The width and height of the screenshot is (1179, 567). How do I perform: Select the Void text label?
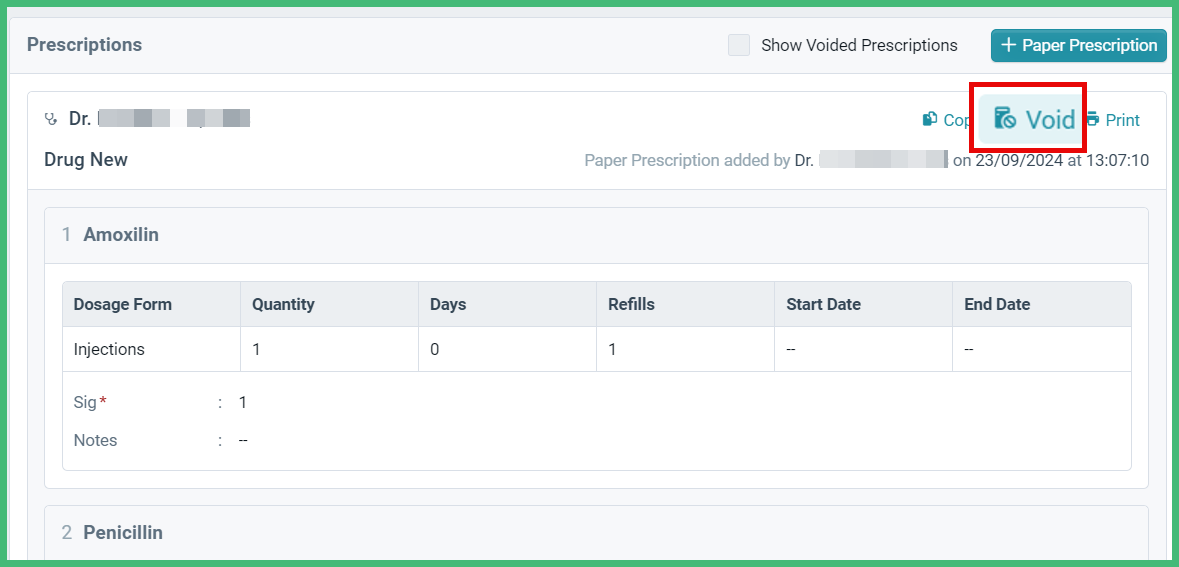pyautogui.click(x=1050, y=120)
